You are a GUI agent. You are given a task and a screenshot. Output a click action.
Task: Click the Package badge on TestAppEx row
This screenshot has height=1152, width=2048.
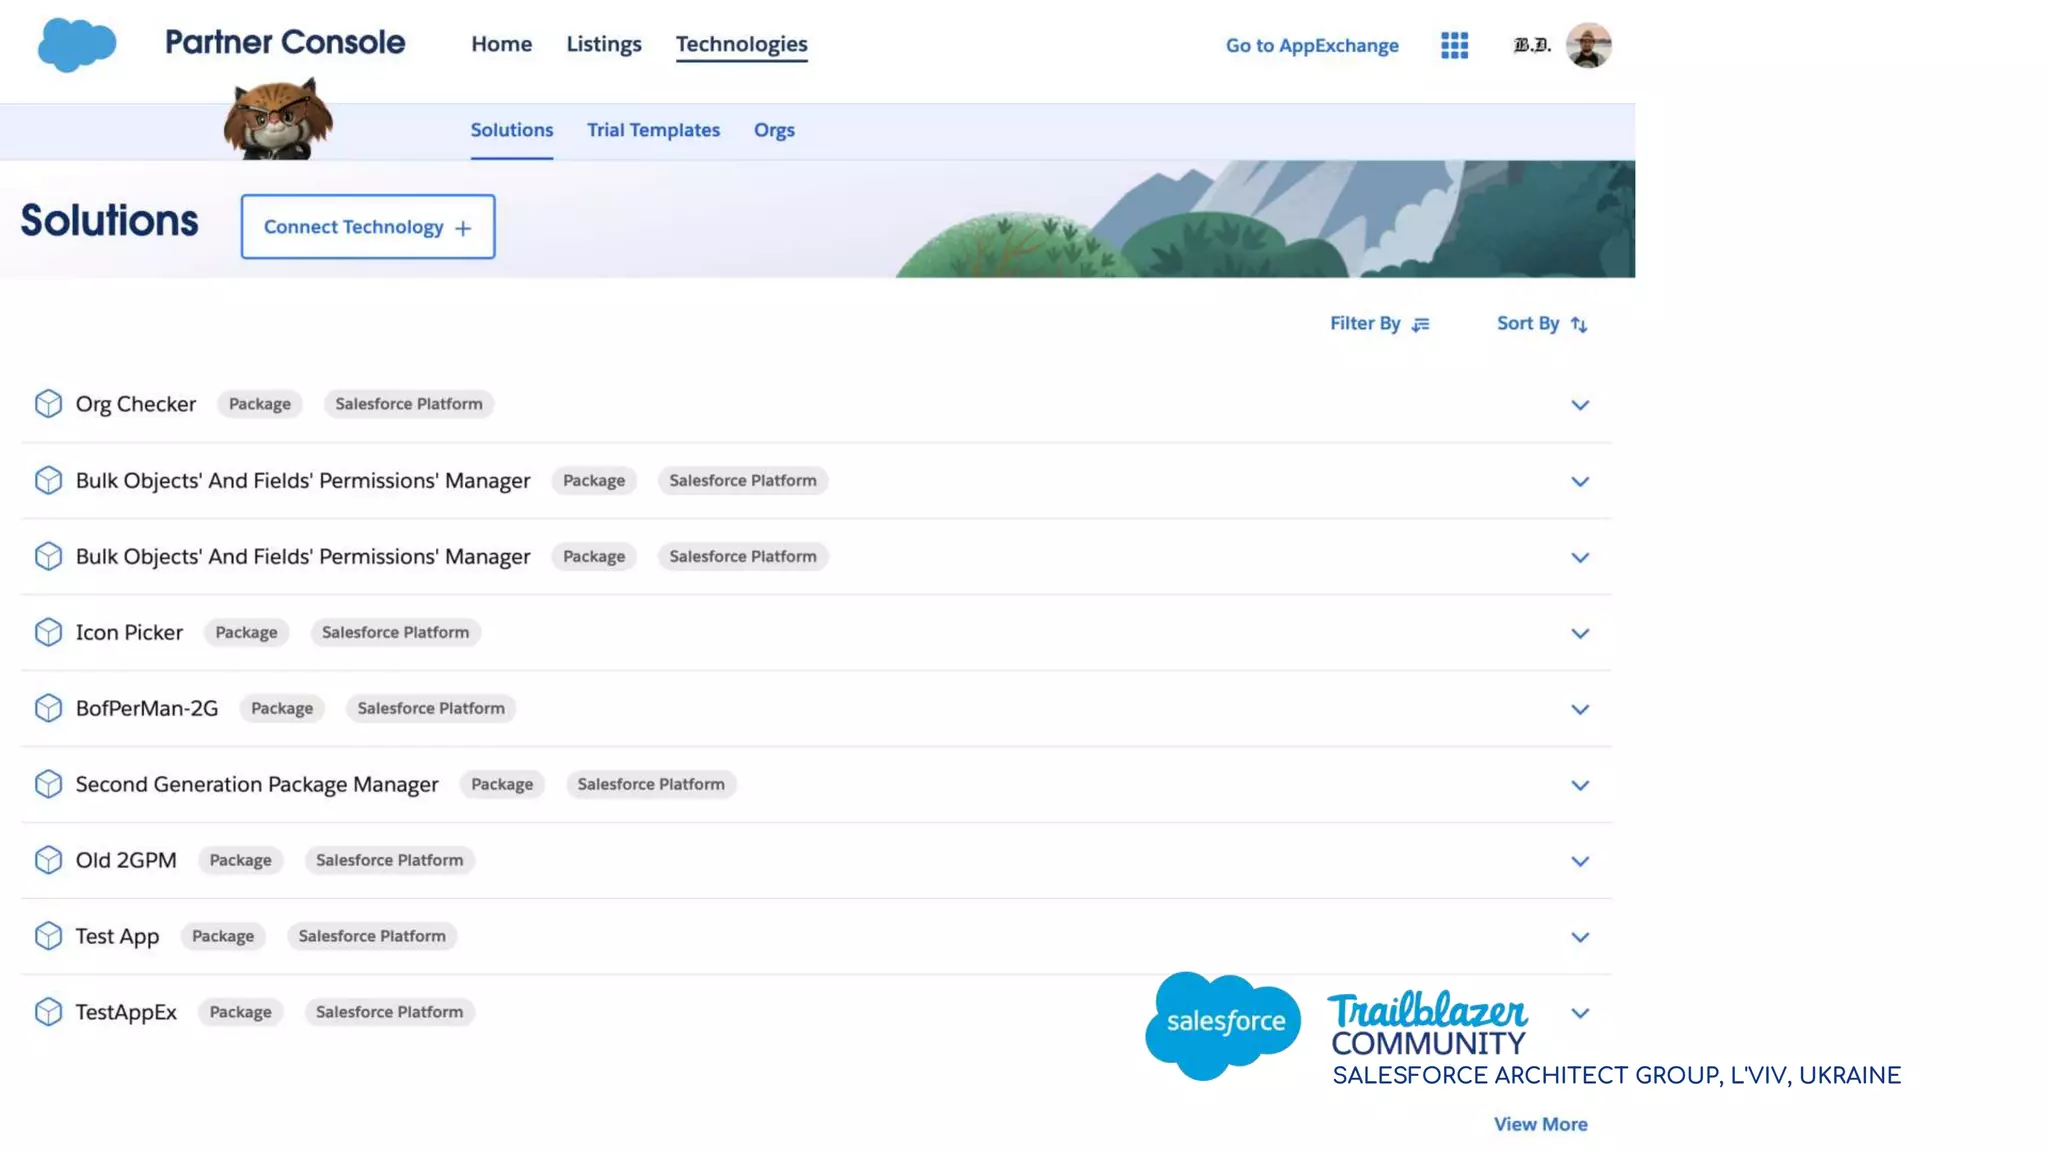(x=240, y=1012)
